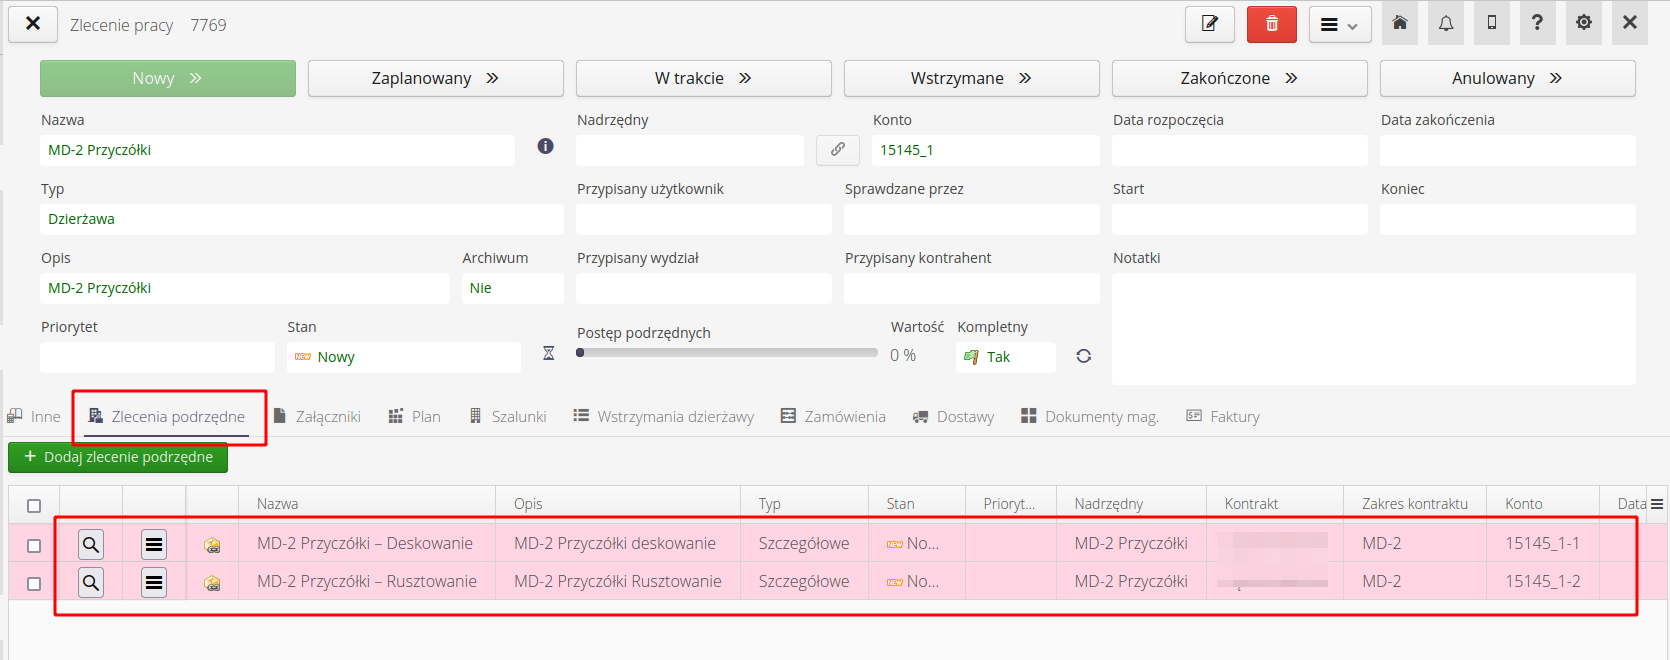Click the edit pencil icon in header
Image resolution: width=1670 pixels, height=660 pixels.
tap(1209, 24)
